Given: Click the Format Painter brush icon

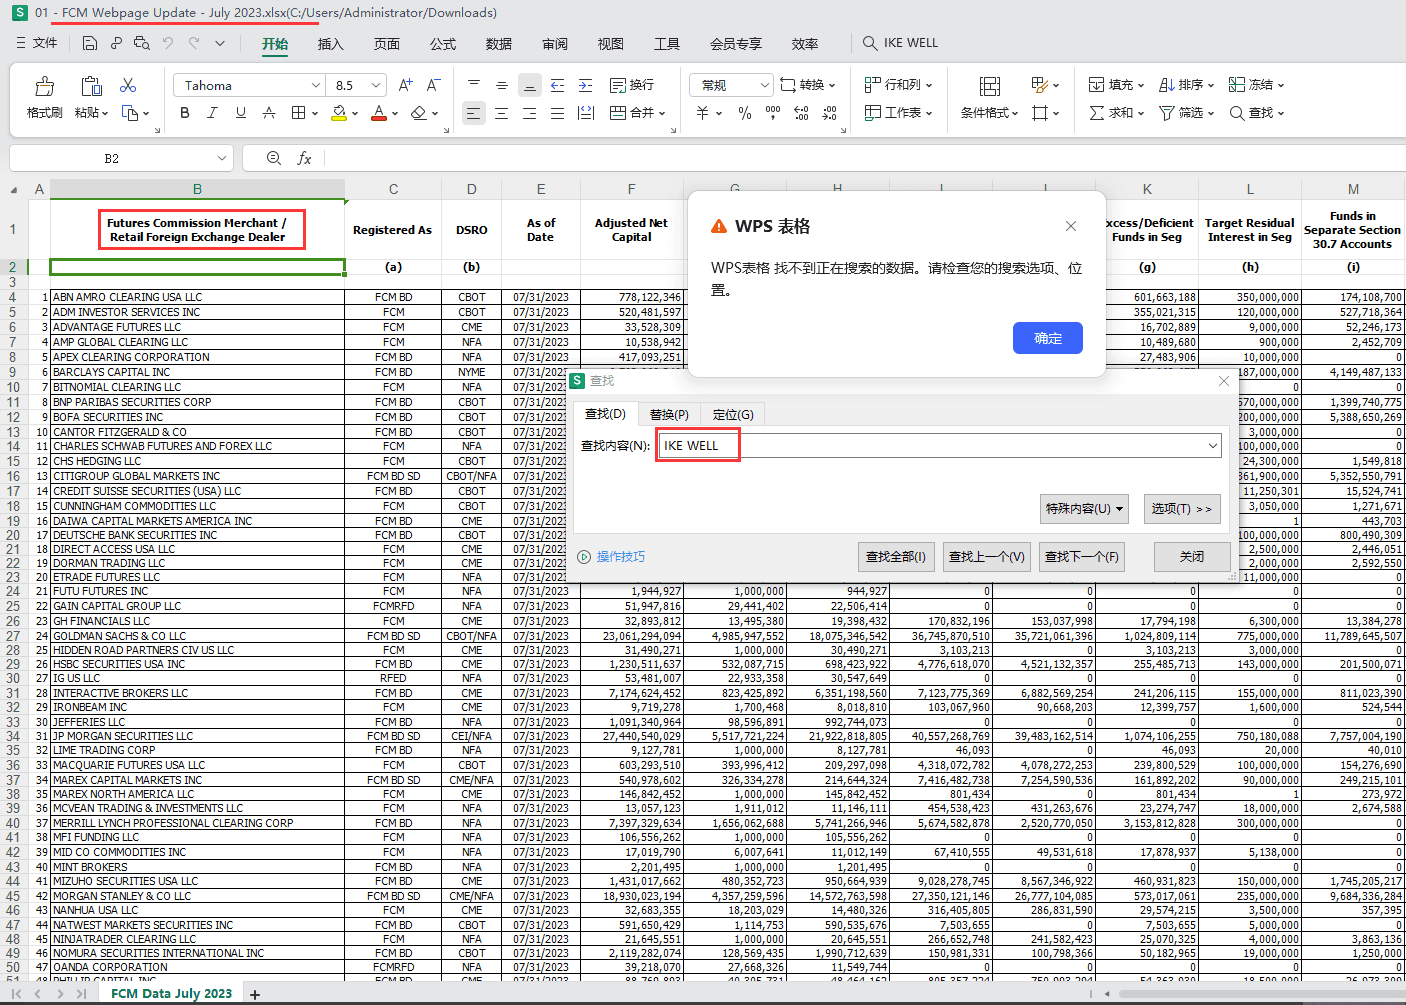Looking at the screenshot, I should point(44,86).
